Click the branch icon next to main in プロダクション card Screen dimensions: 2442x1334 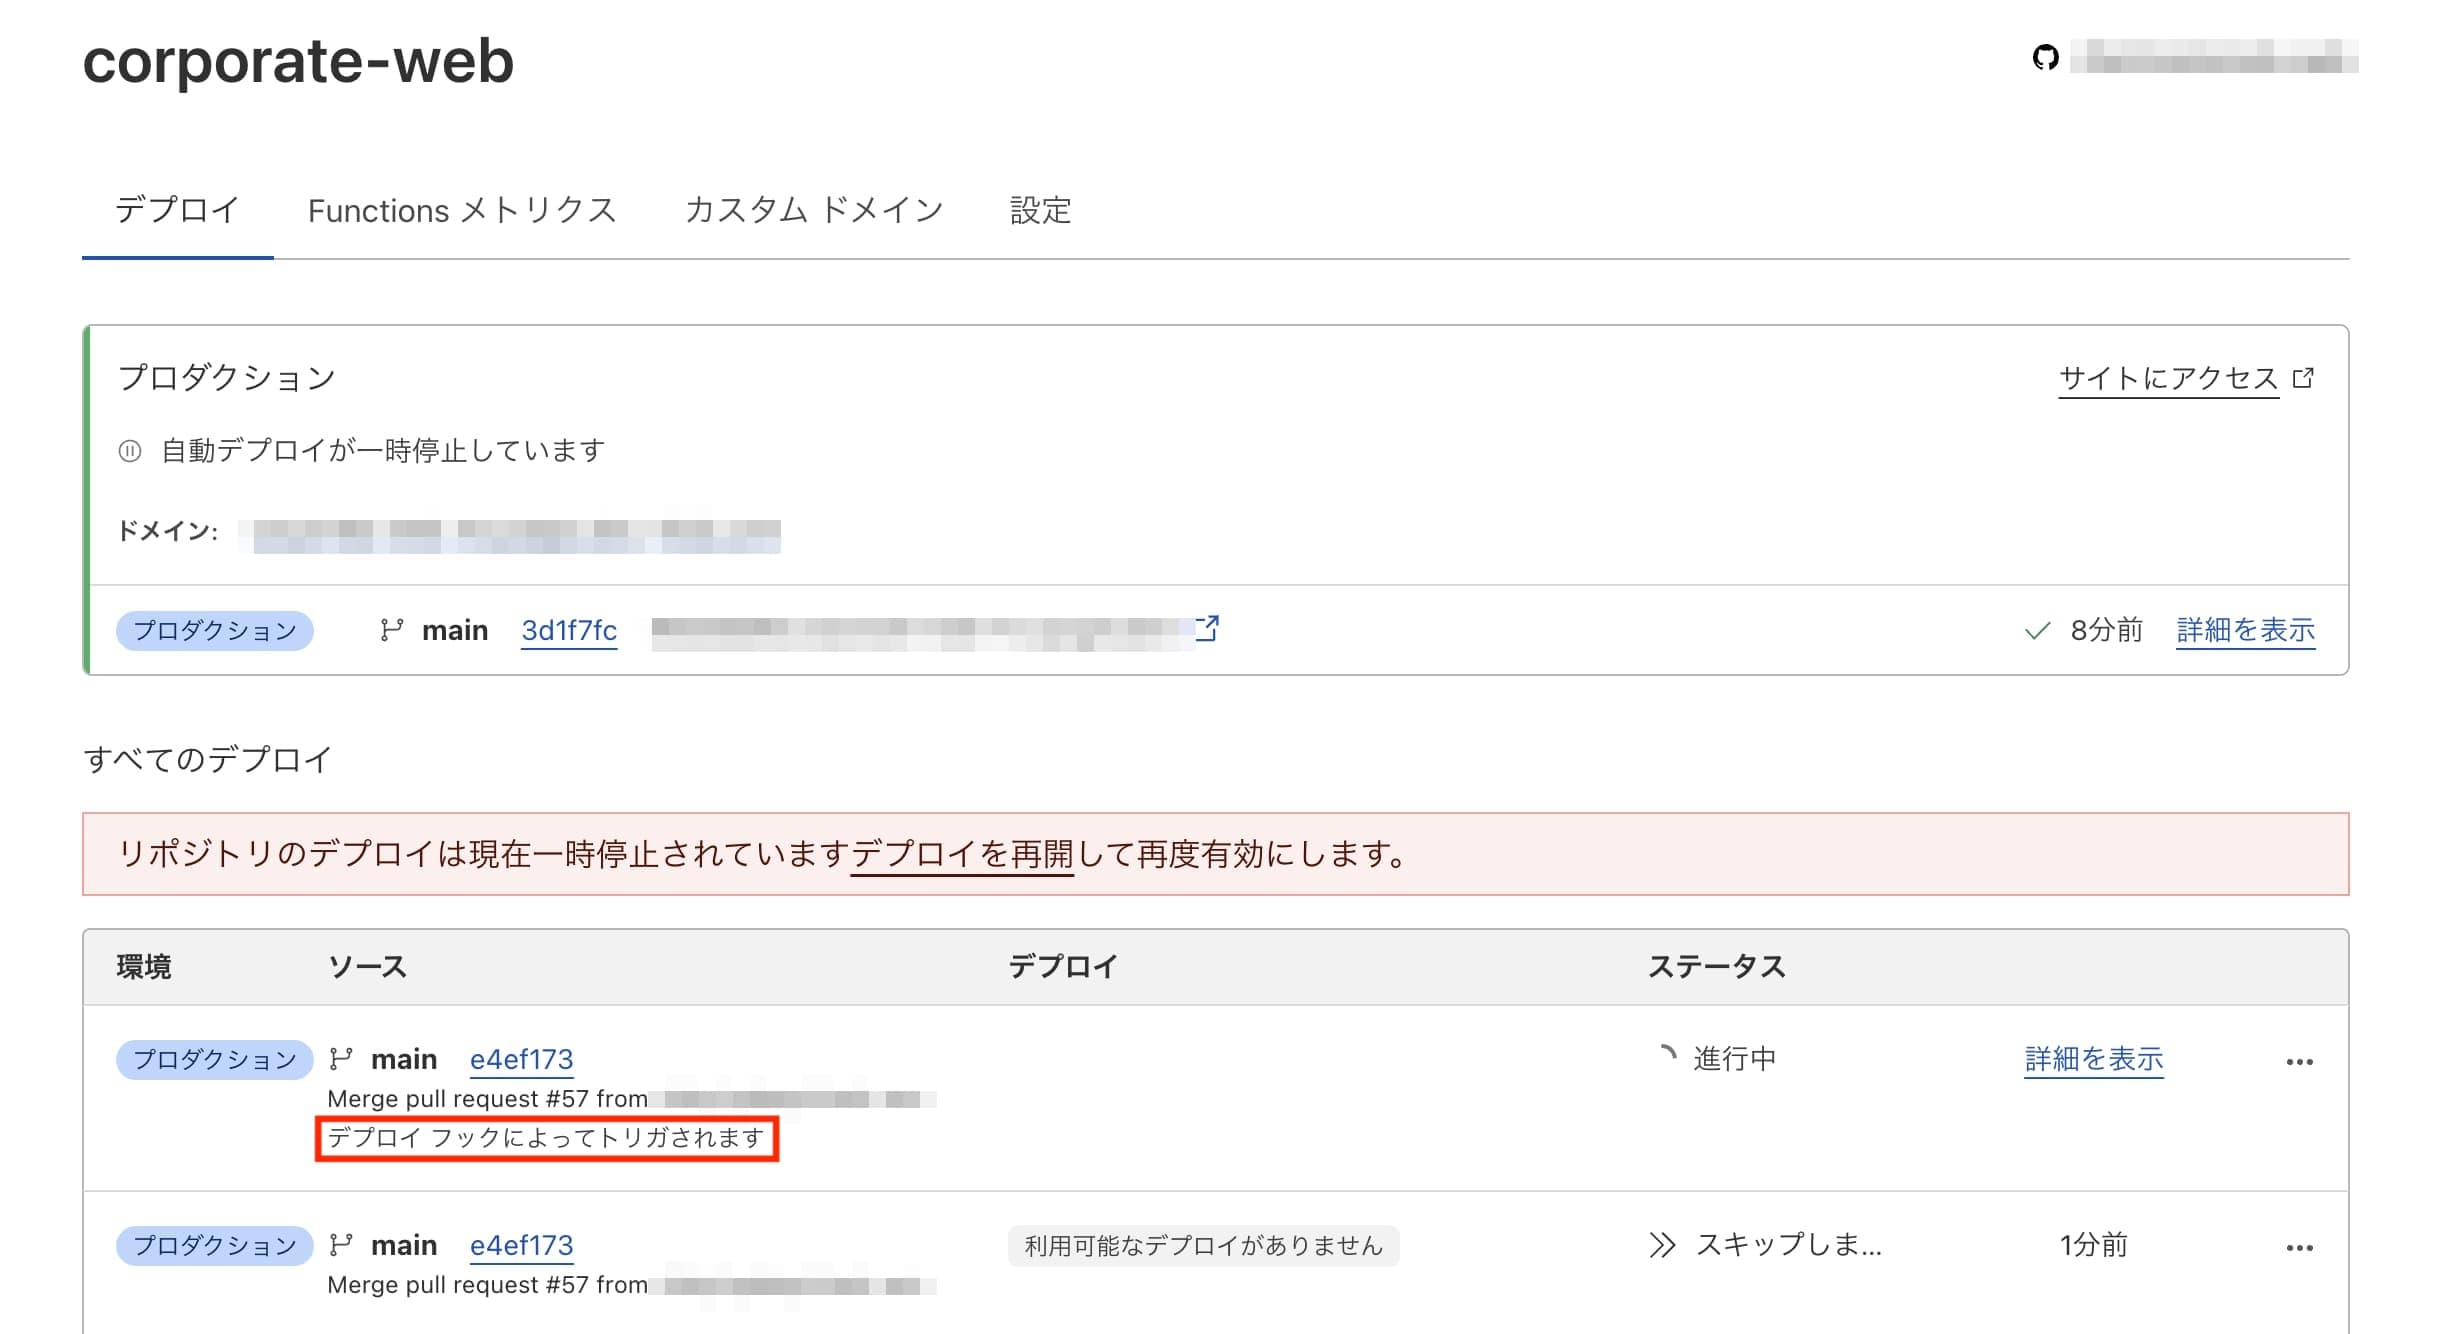click(391, 630)
